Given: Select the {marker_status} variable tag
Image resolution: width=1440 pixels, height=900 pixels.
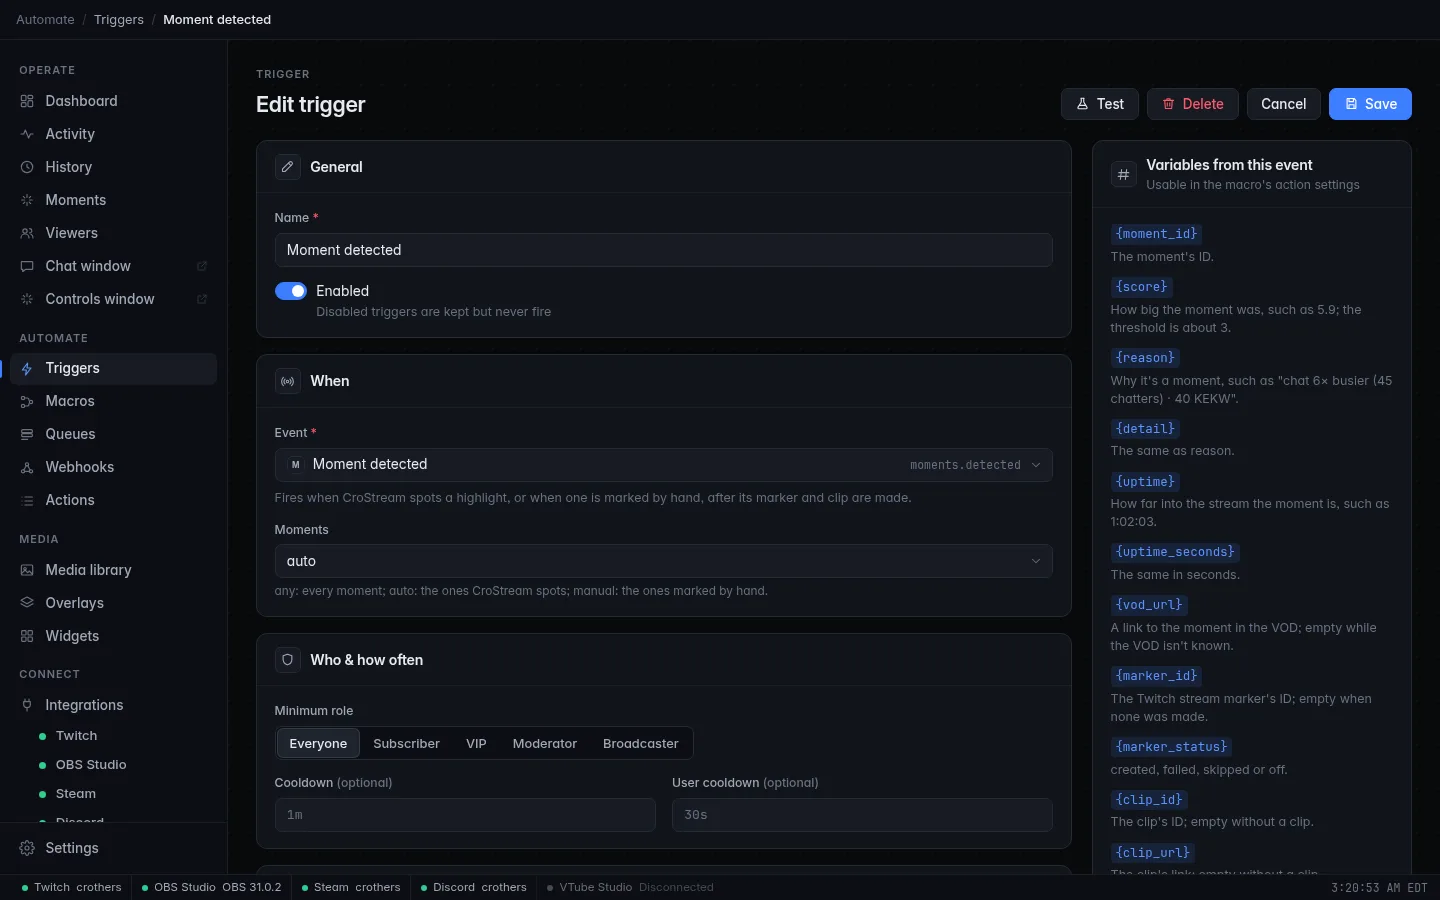Looking at the screenshot, I should coord(1171,747).
